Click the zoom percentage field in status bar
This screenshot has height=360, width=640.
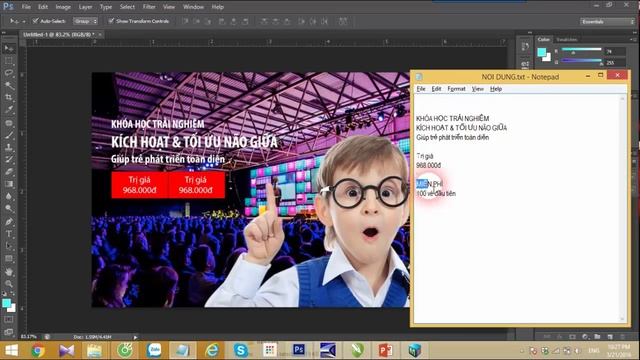(x=29, y=337)
